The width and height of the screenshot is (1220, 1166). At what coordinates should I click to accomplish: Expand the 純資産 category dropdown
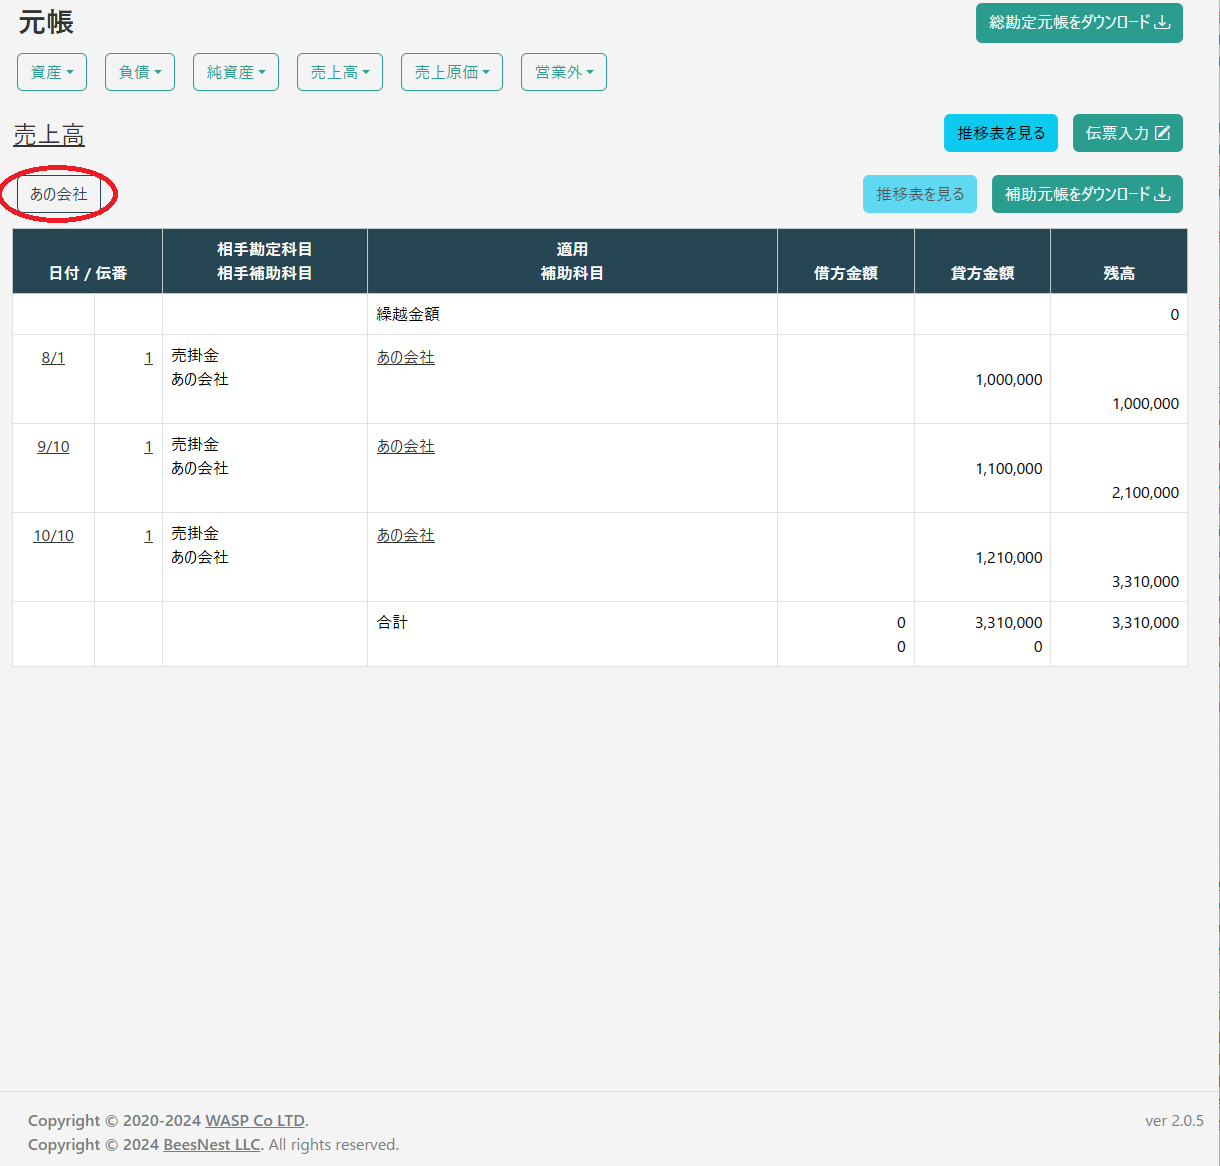coord(236,72)
